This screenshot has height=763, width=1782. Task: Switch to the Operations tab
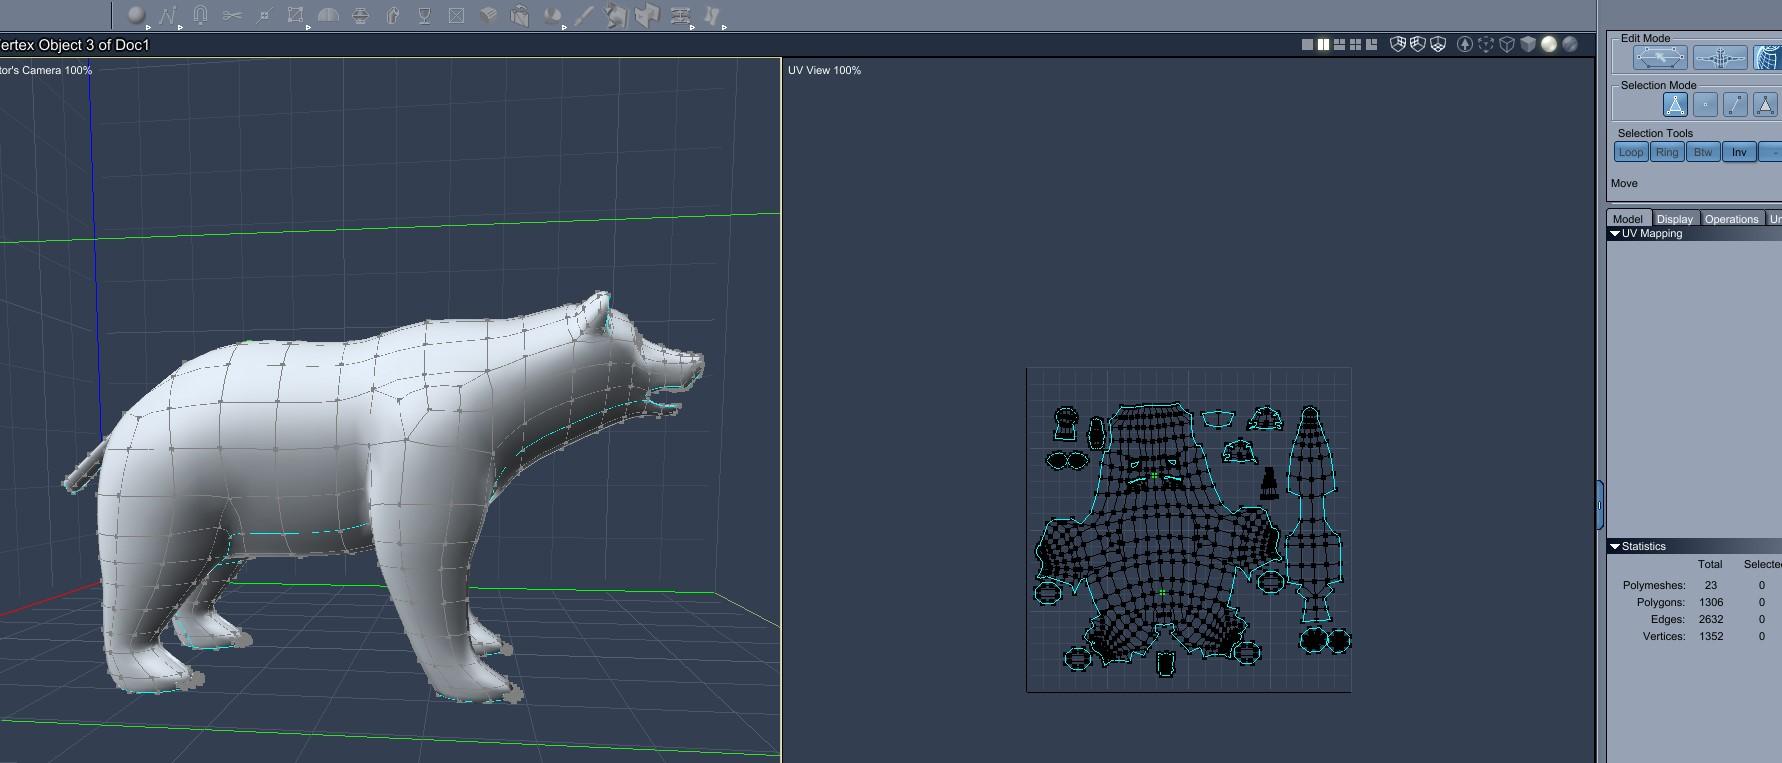click(x=1732, y=219)
